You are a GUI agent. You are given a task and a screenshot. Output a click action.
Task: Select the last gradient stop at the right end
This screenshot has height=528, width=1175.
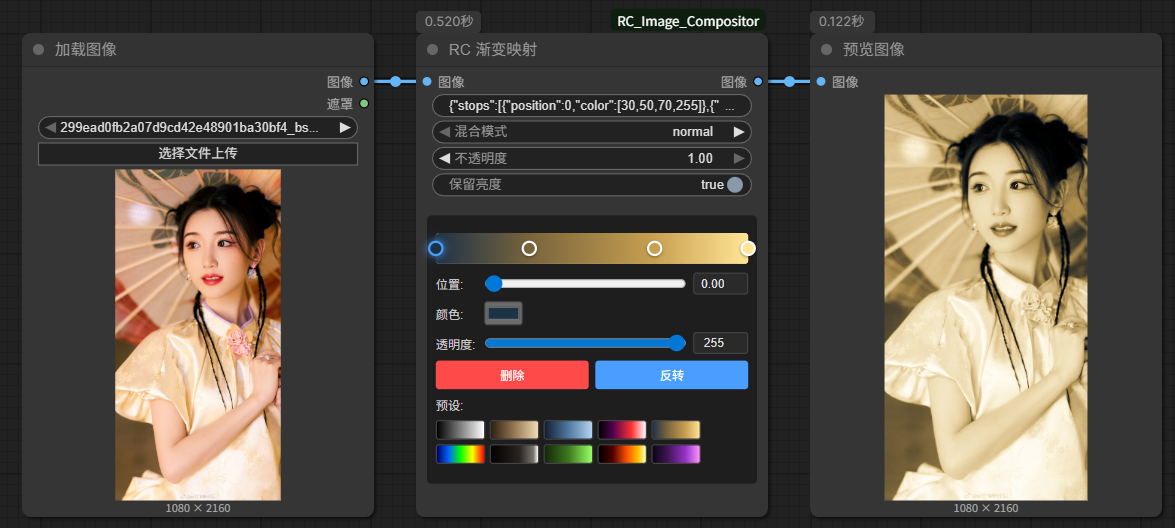tap(748, 248)
